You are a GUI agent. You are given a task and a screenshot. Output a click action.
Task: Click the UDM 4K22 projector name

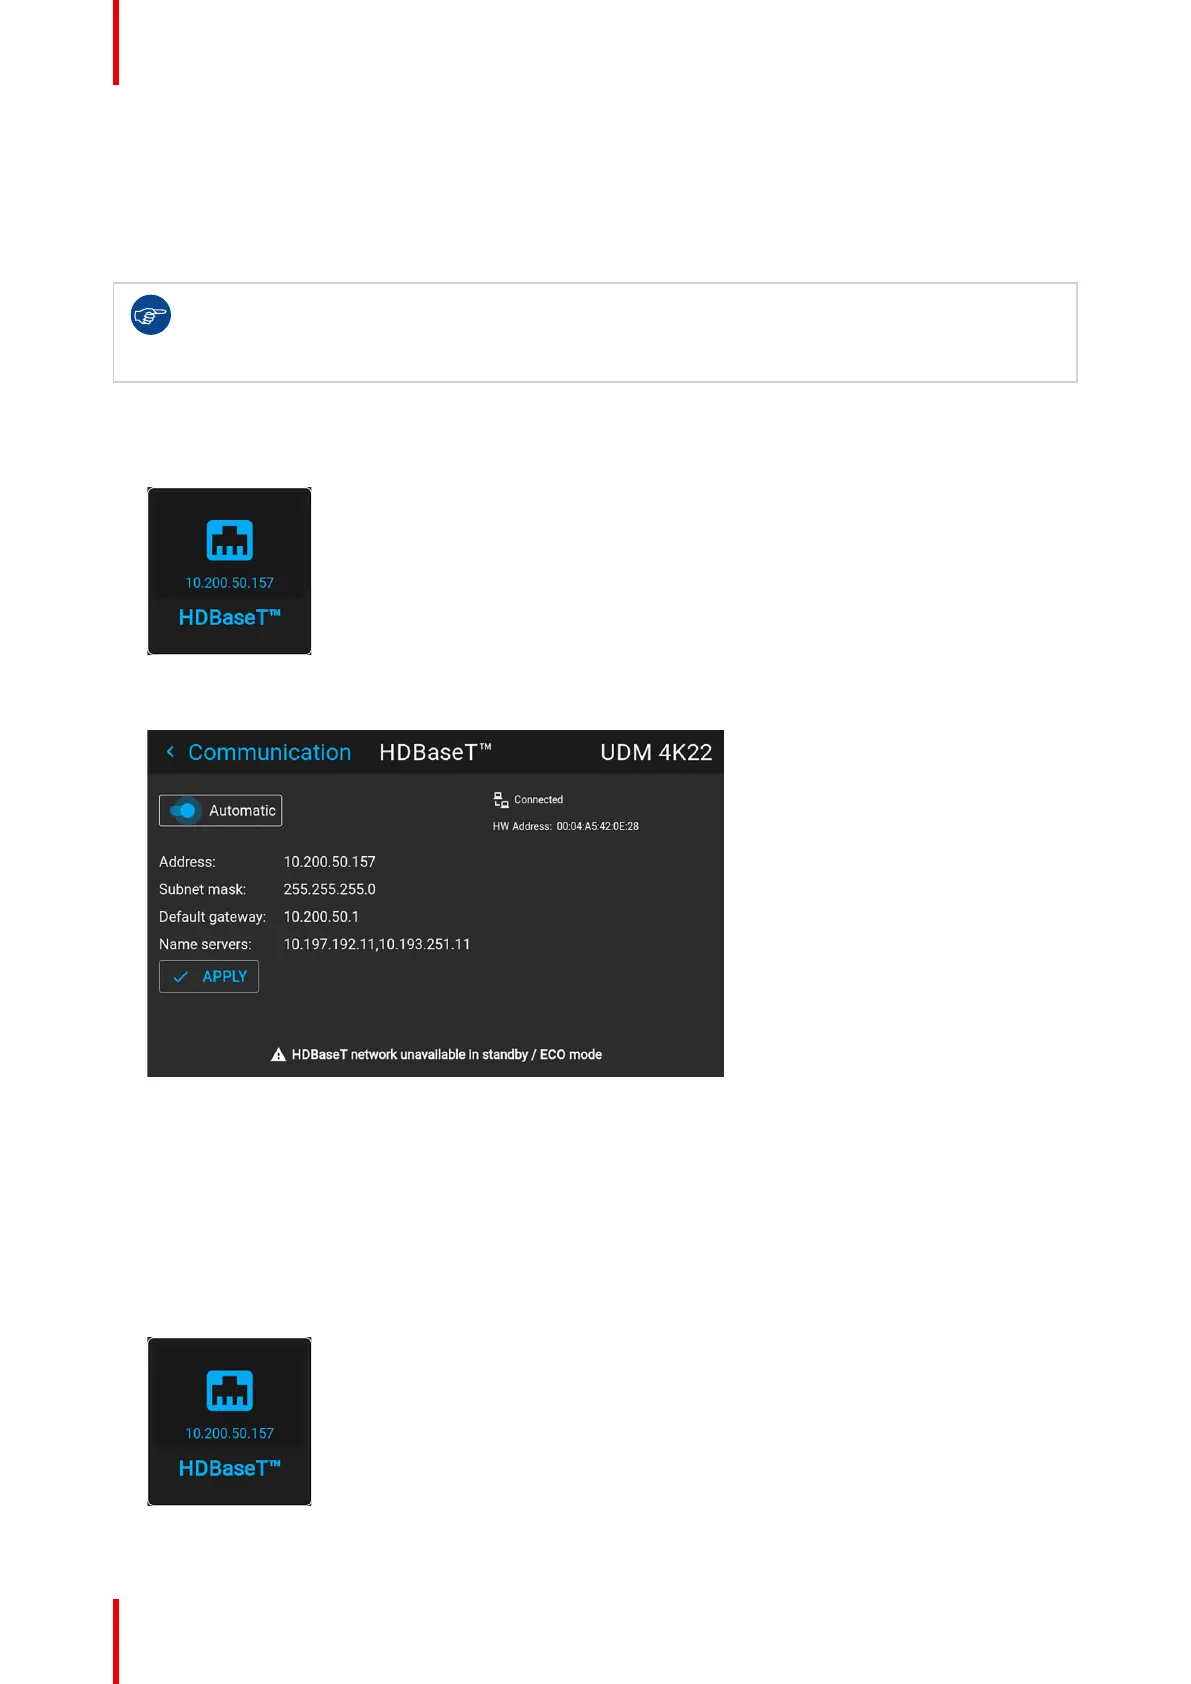click(656, 752)
